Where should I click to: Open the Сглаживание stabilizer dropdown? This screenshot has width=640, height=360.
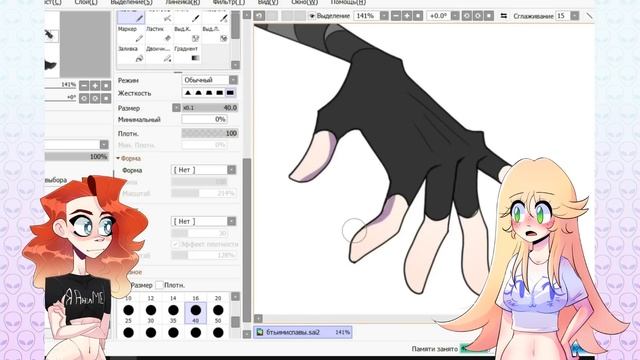(575, 16)
